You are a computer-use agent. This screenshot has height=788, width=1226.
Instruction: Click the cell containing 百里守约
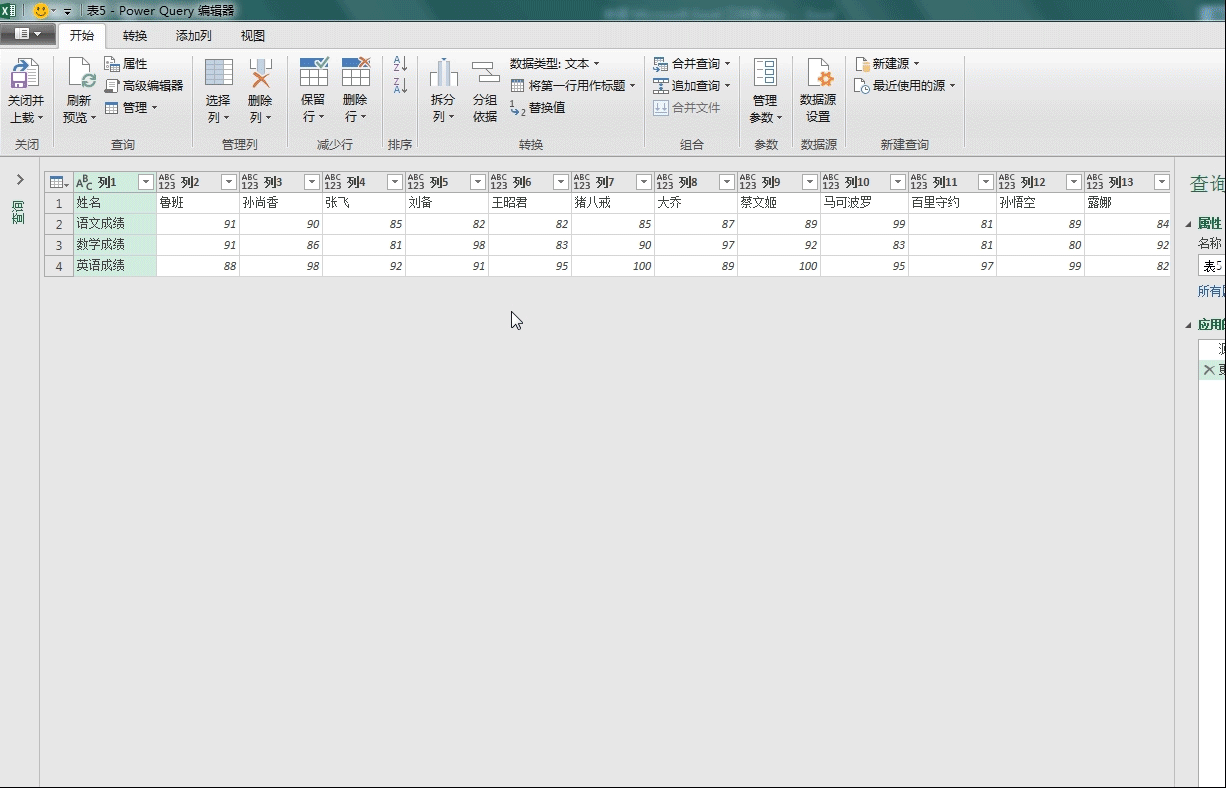pyautogui.click(x=952, y=203)
